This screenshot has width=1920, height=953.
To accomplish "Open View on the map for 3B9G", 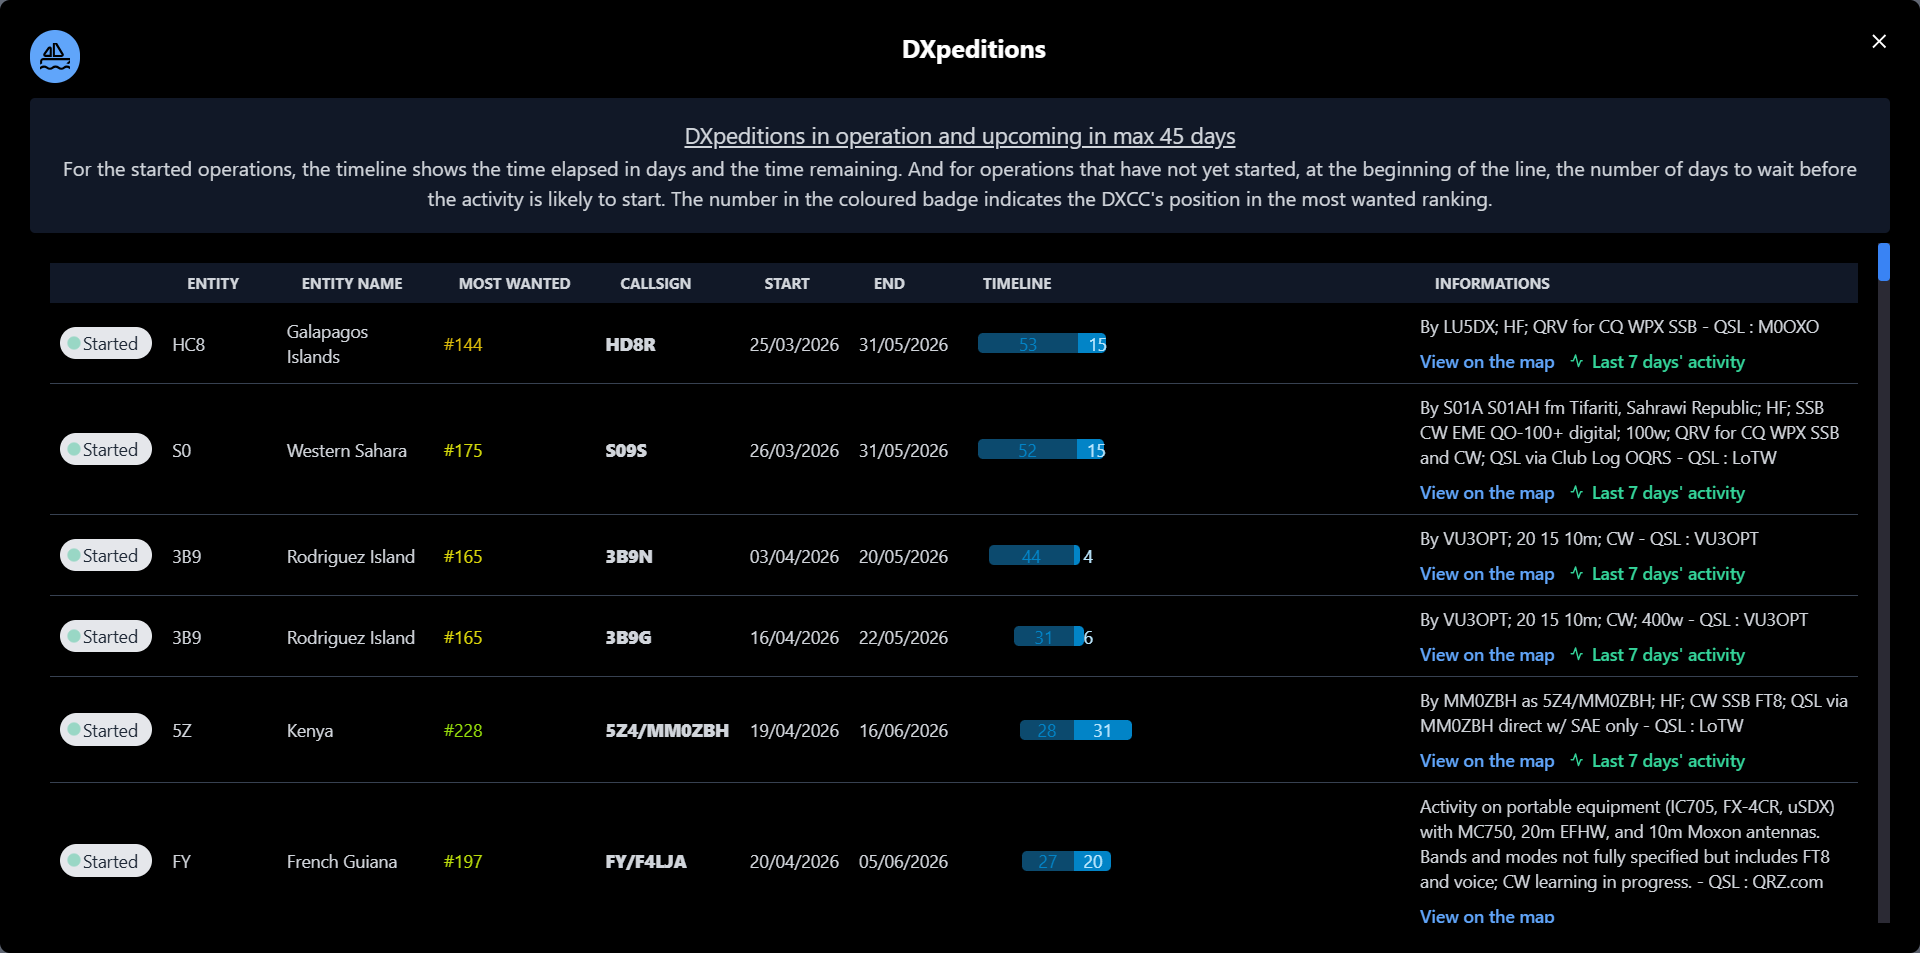I will point(1487,655).
